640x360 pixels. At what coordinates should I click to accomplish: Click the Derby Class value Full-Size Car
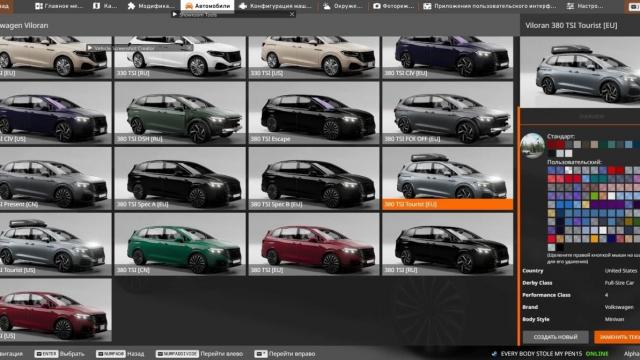(619, 283)
